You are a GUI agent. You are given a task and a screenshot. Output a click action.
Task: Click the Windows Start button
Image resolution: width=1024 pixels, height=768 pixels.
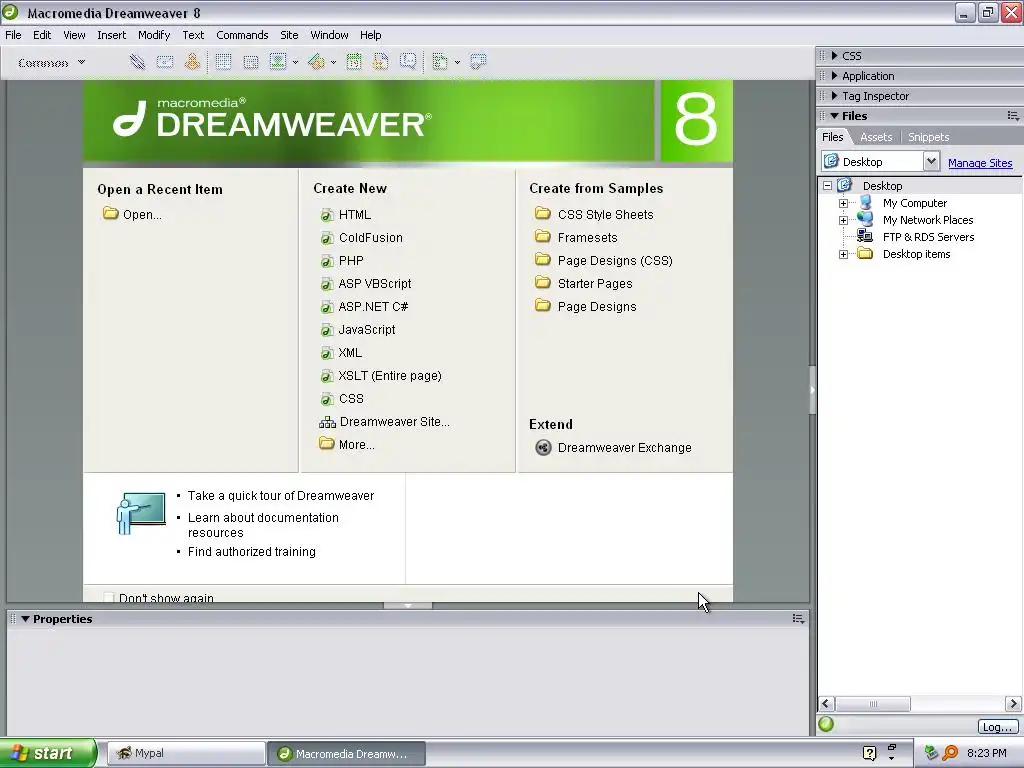click(x=48, y=753)
